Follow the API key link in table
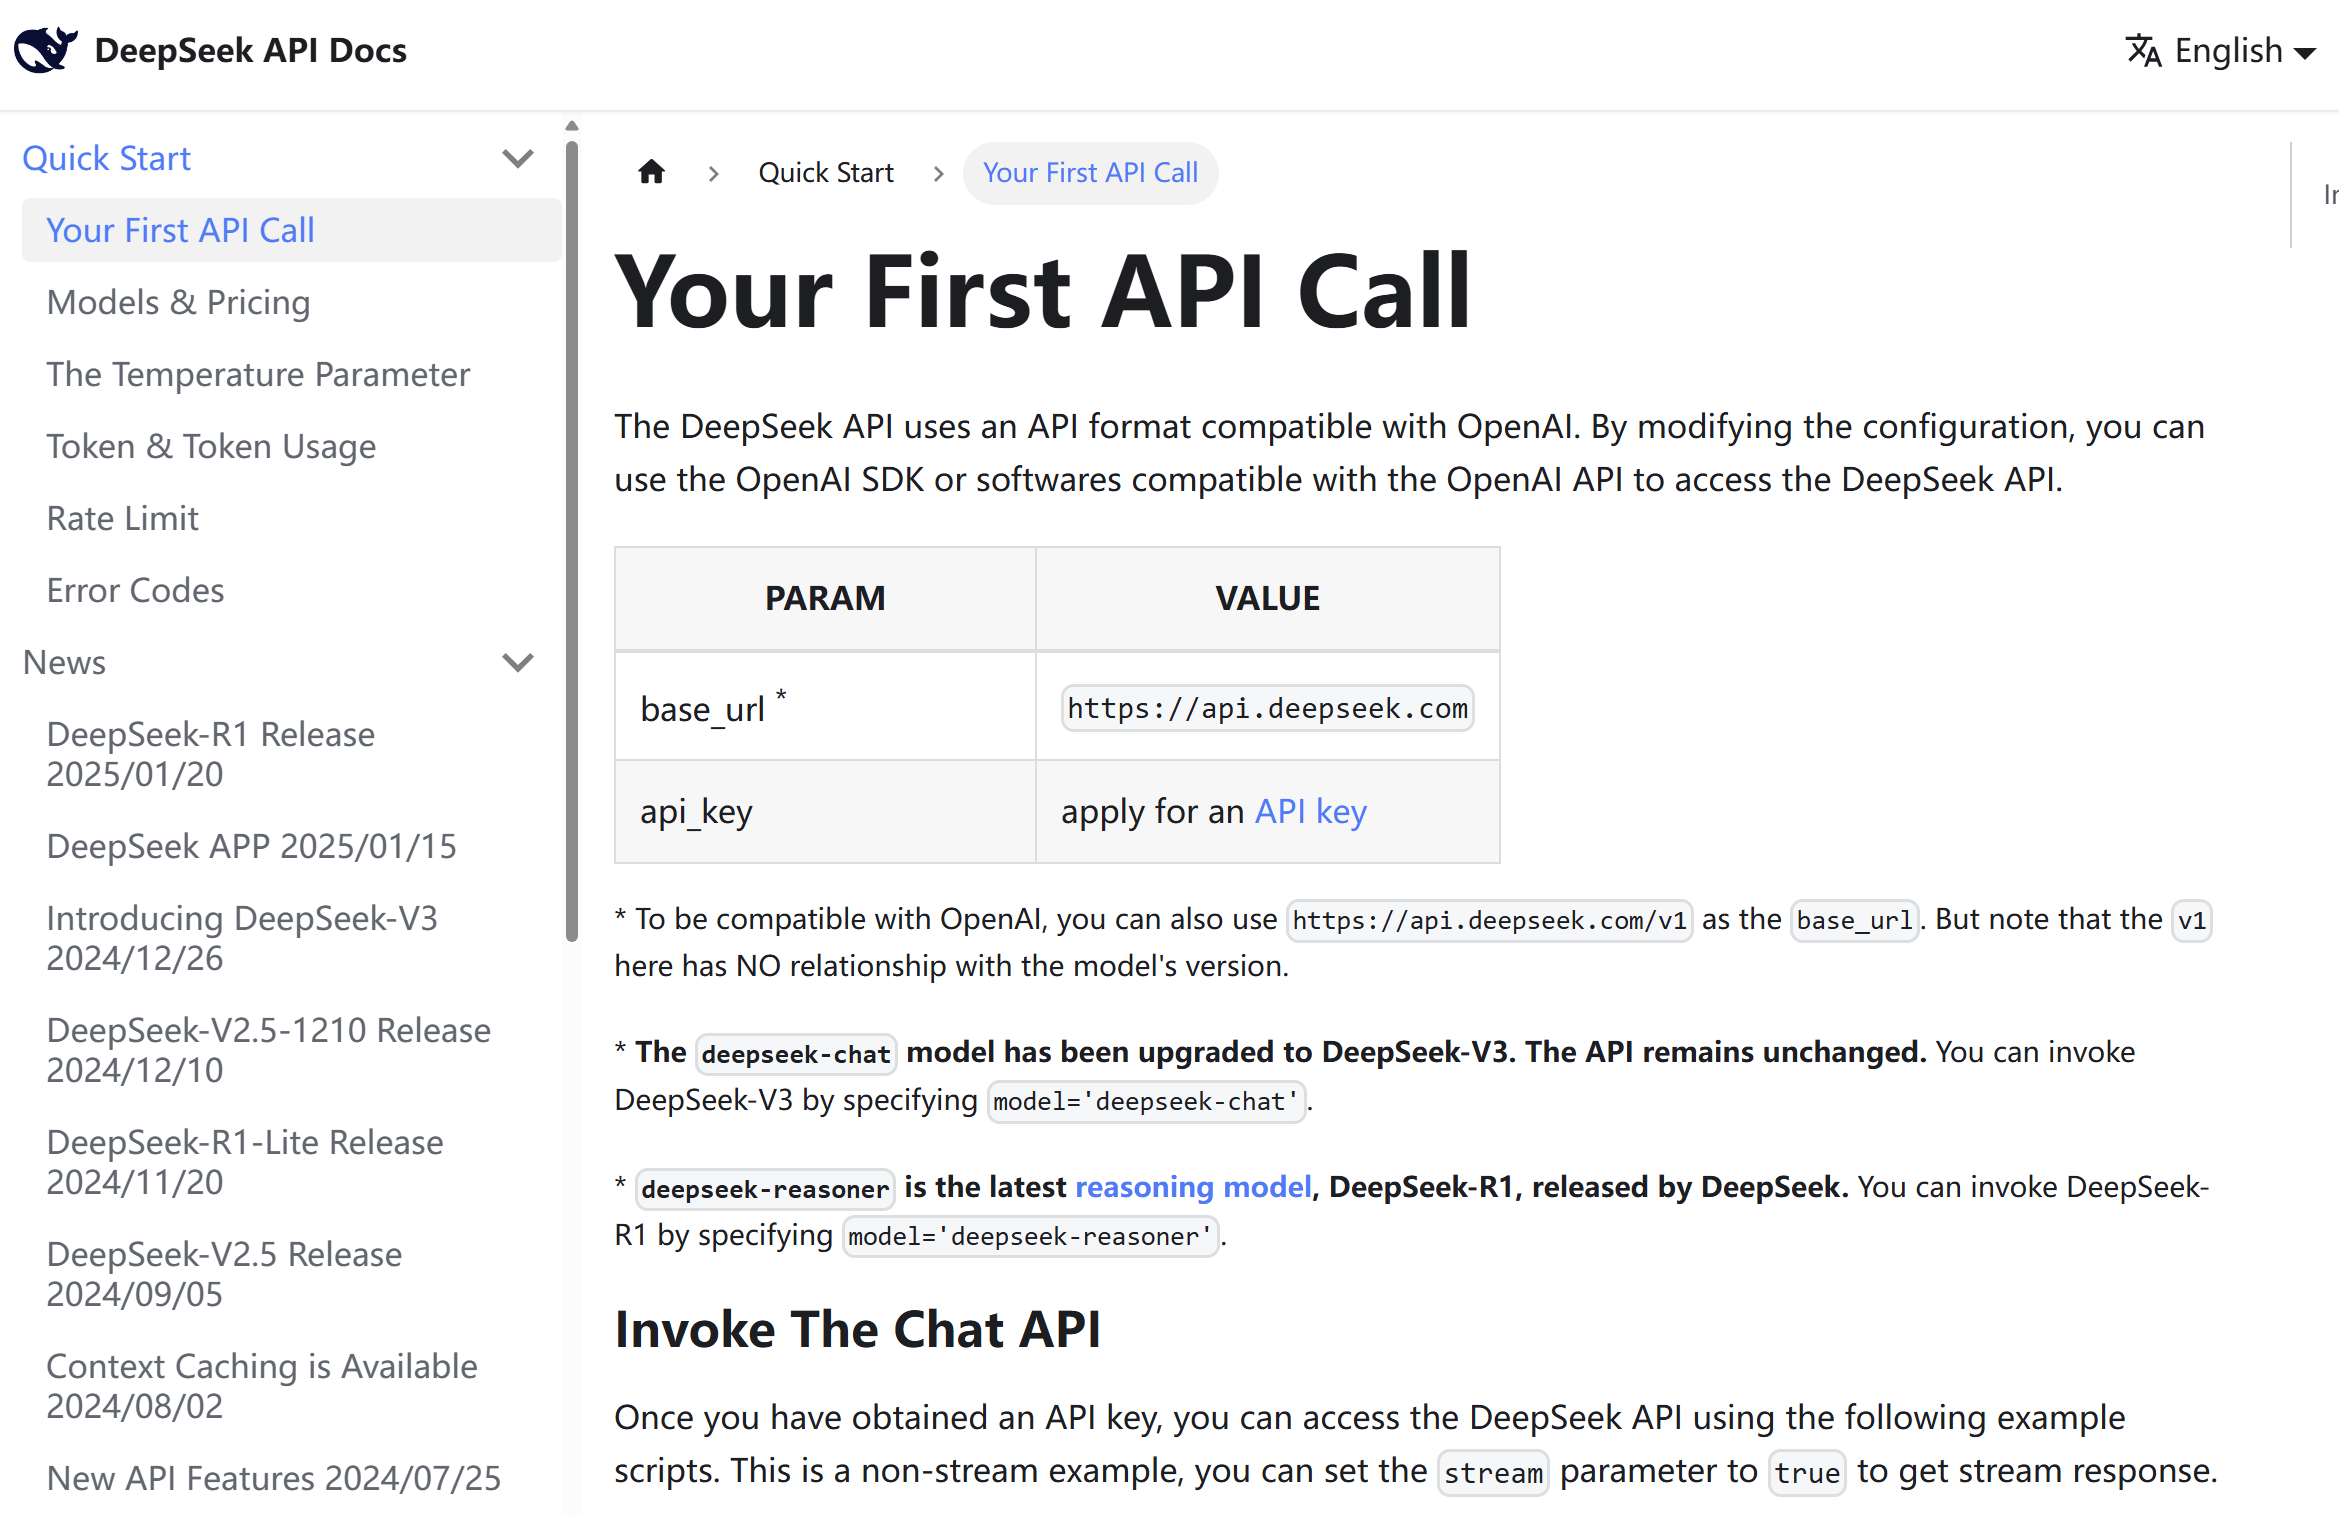 [x=1310, y=811]
